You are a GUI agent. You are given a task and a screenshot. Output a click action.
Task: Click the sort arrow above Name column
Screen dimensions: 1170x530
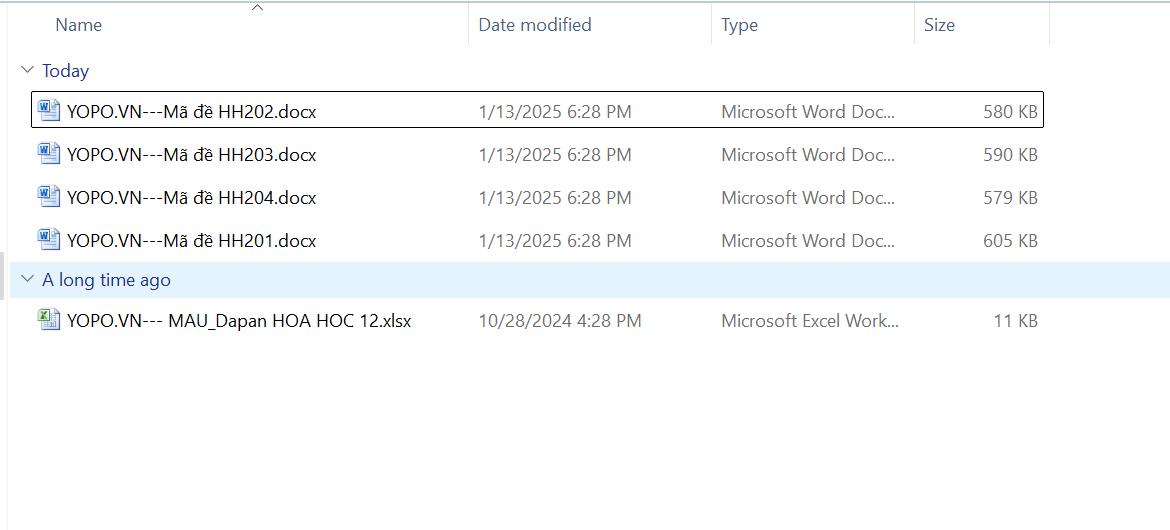coord(257,8)
